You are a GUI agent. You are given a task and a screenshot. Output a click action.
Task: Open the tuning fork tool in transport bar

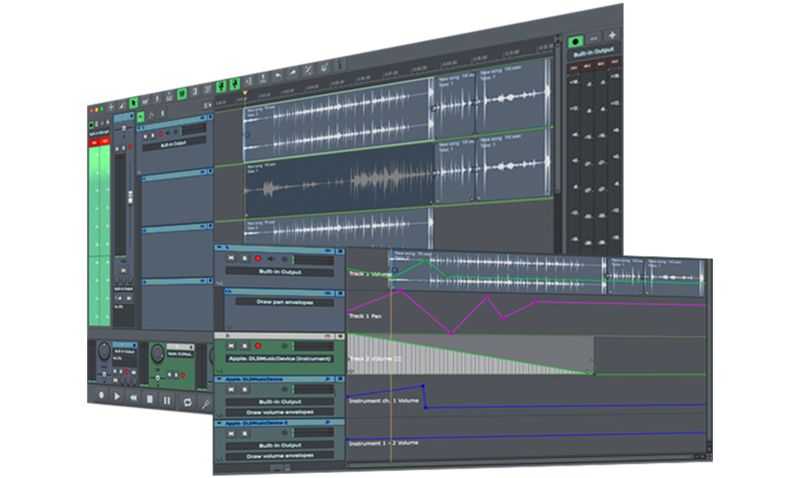(206, 404)
